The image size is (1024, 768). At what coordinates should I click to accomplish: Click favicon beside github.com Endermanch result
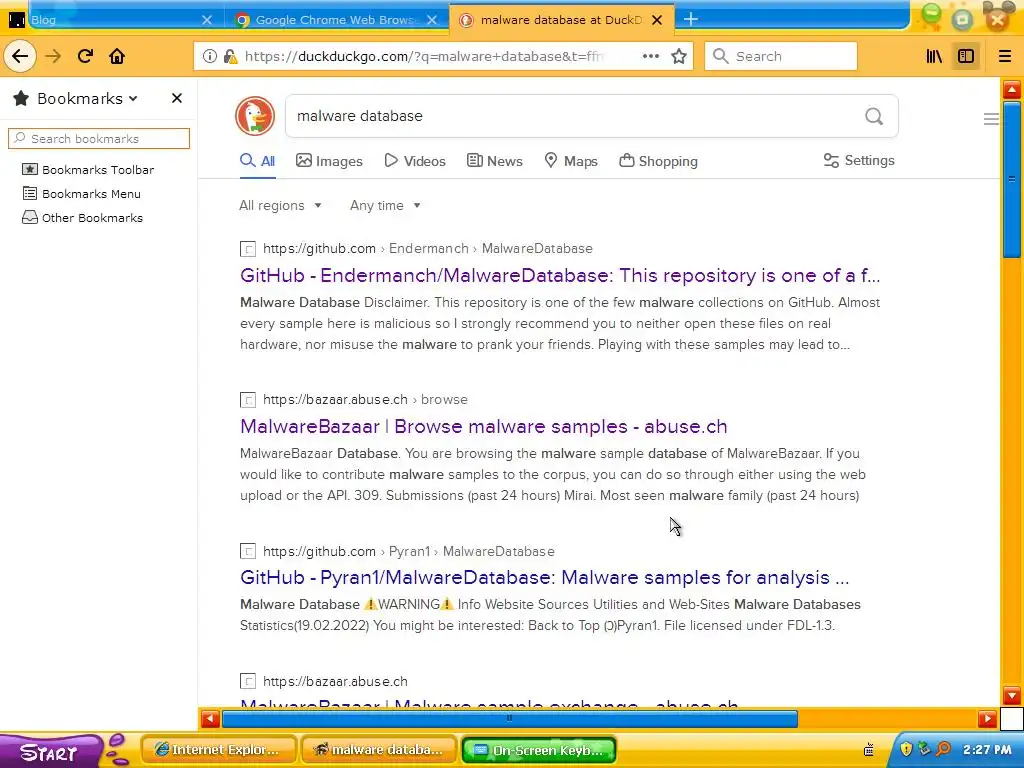click(248, 249)
